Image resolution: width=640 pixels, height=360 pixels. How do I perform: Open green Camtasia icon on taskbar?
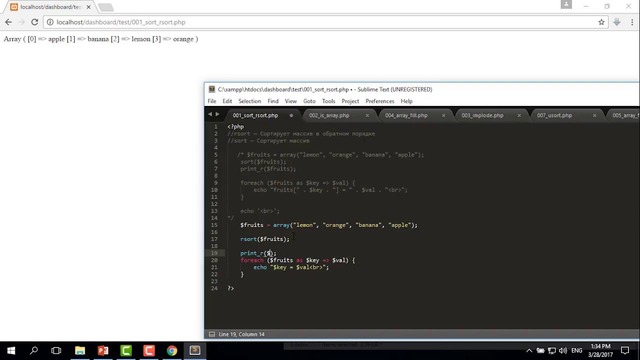126,351
